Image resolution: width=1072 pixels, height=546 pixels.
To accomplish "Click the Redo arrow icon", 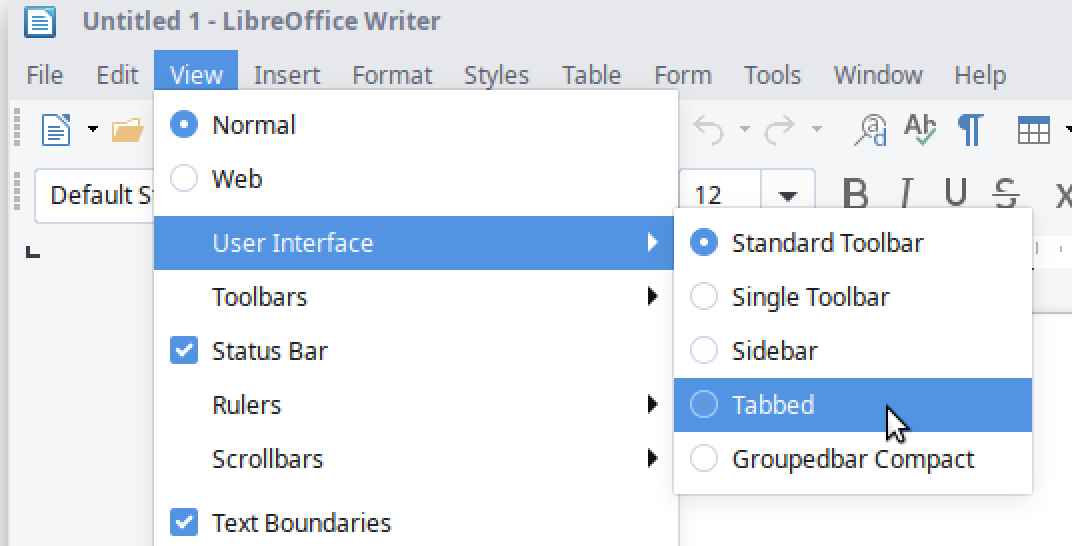I will 779,130.
